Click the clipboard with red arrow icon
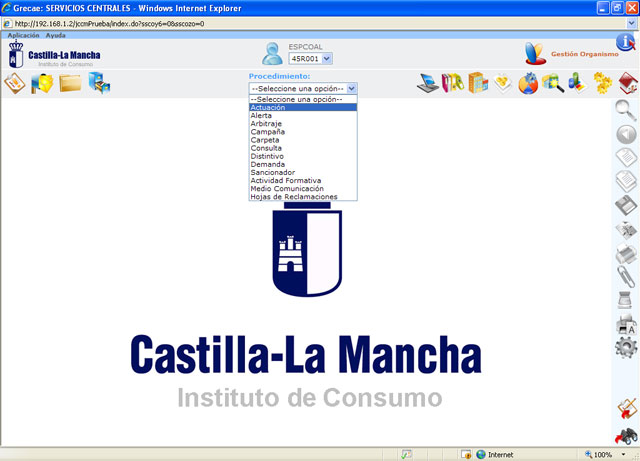The width and height of the screenshot is (640, 461). pos(627,409)
